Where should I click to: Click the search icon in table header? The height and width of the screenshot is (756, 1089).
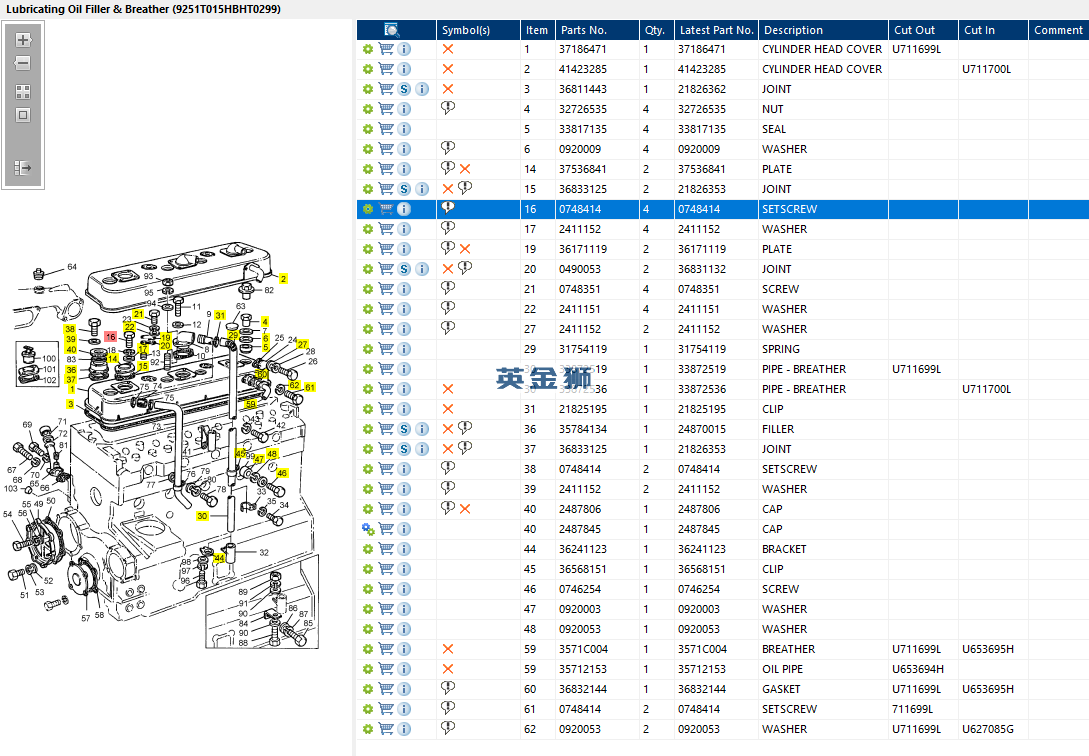392,30
